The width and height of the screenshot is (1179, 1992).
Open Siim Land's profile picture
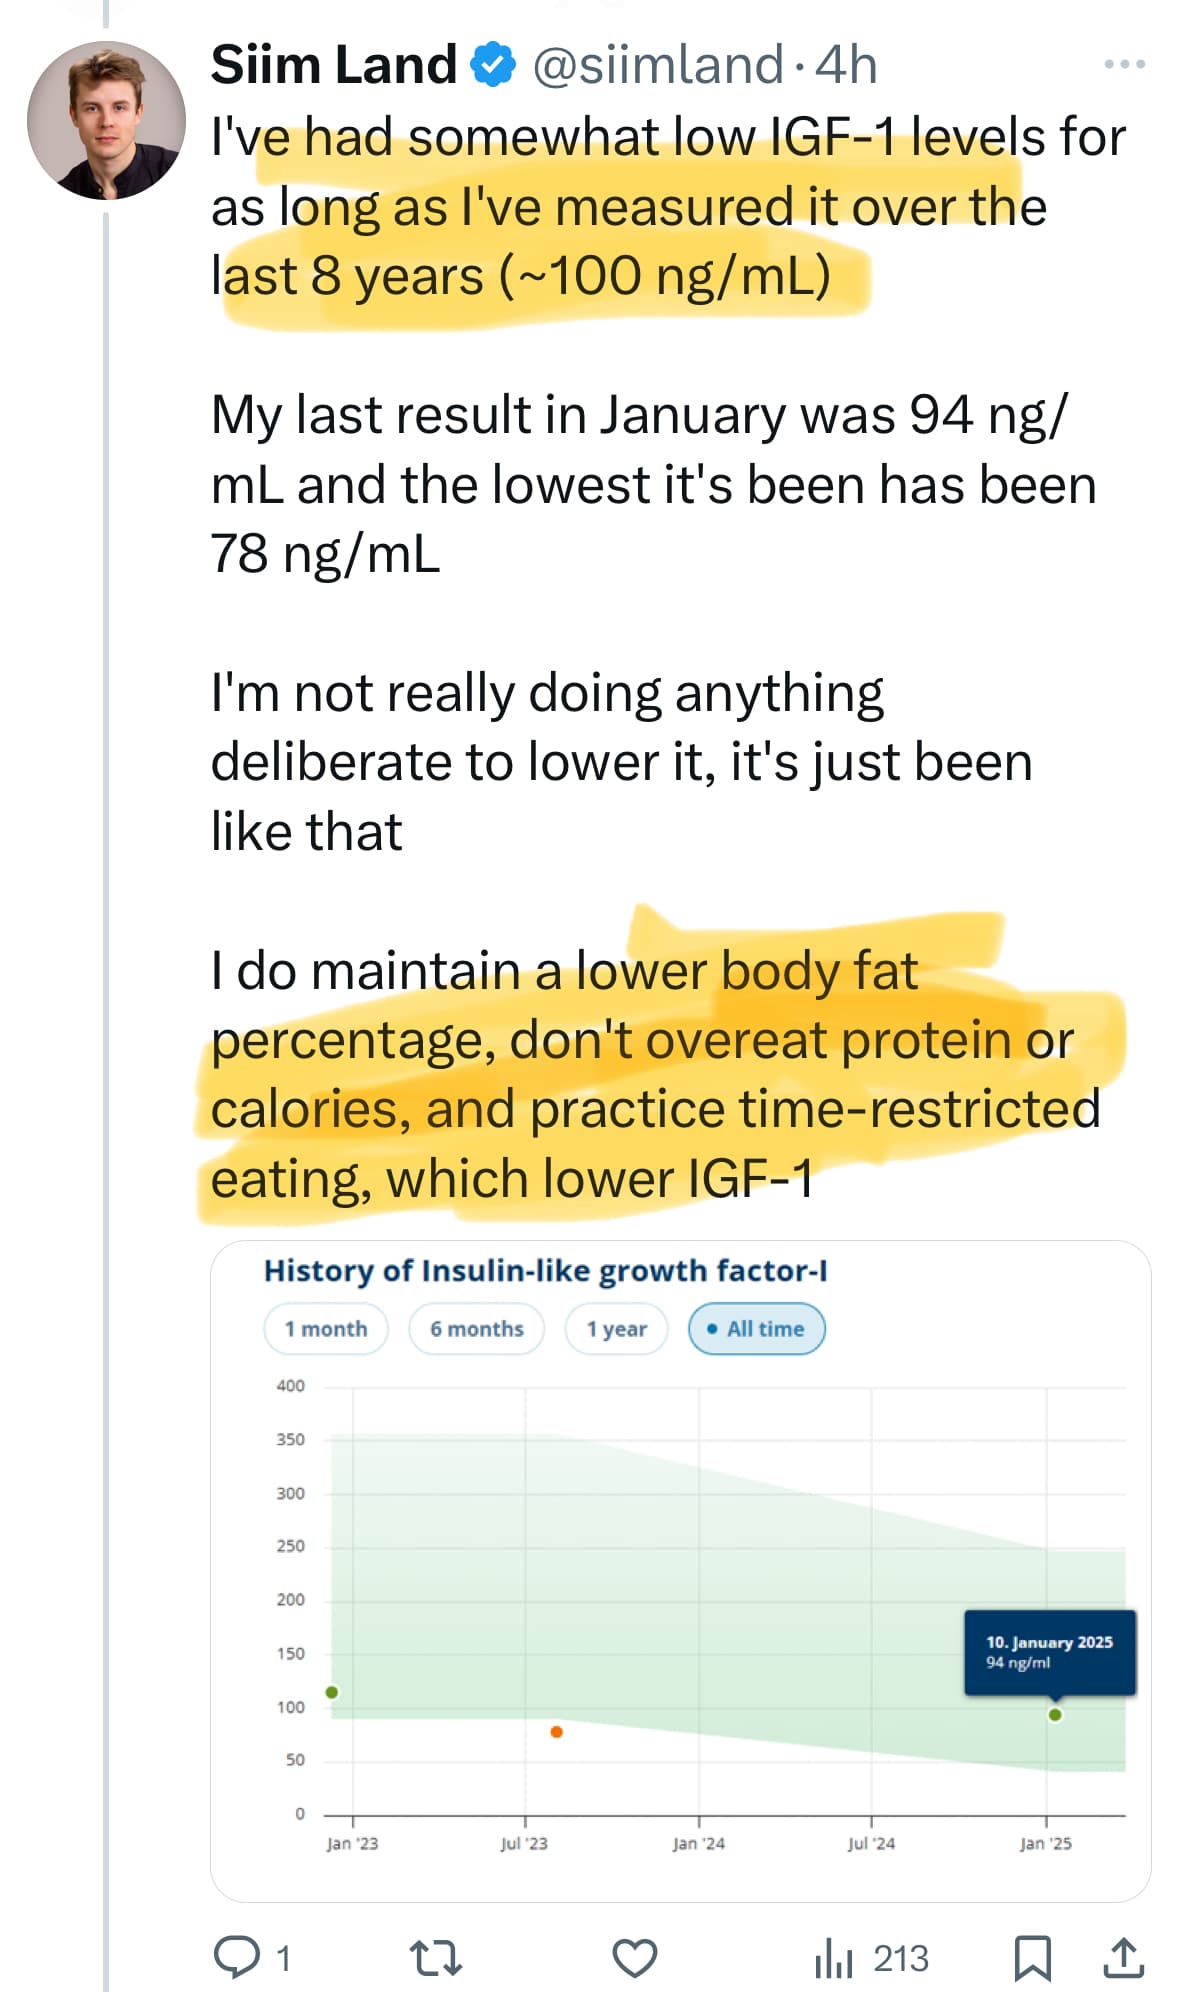[x=106, y=120]
